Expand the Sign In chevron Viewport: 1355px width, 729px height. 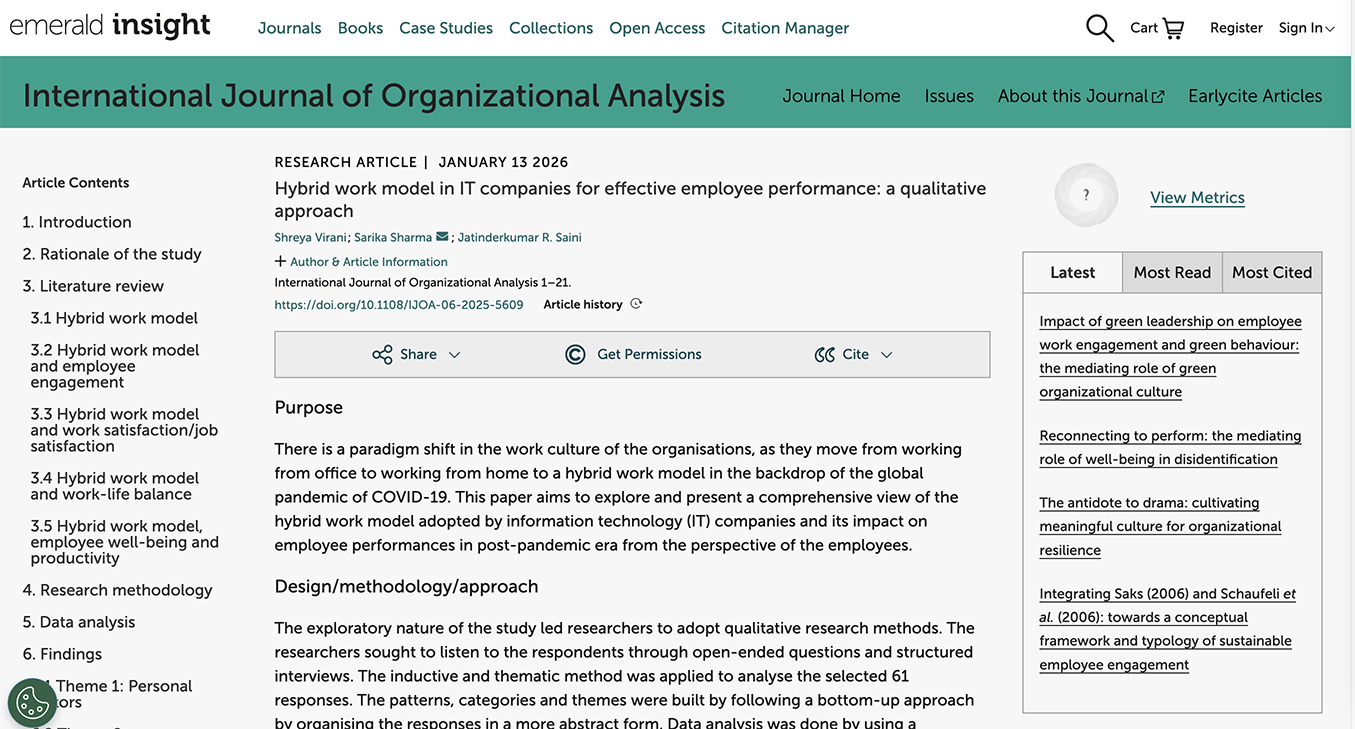1330,28
